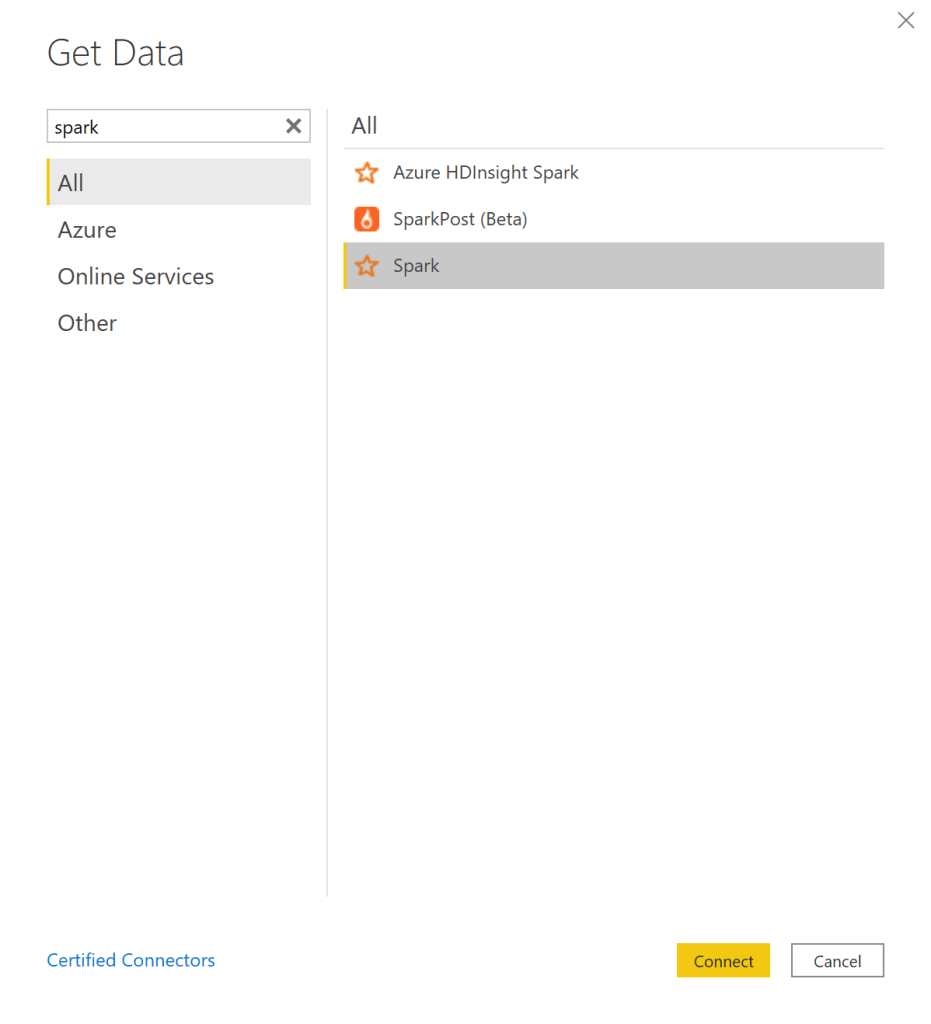Close the Get Data dialog
The width and height of the screenshot is (931, 1024).
[905, 20]
